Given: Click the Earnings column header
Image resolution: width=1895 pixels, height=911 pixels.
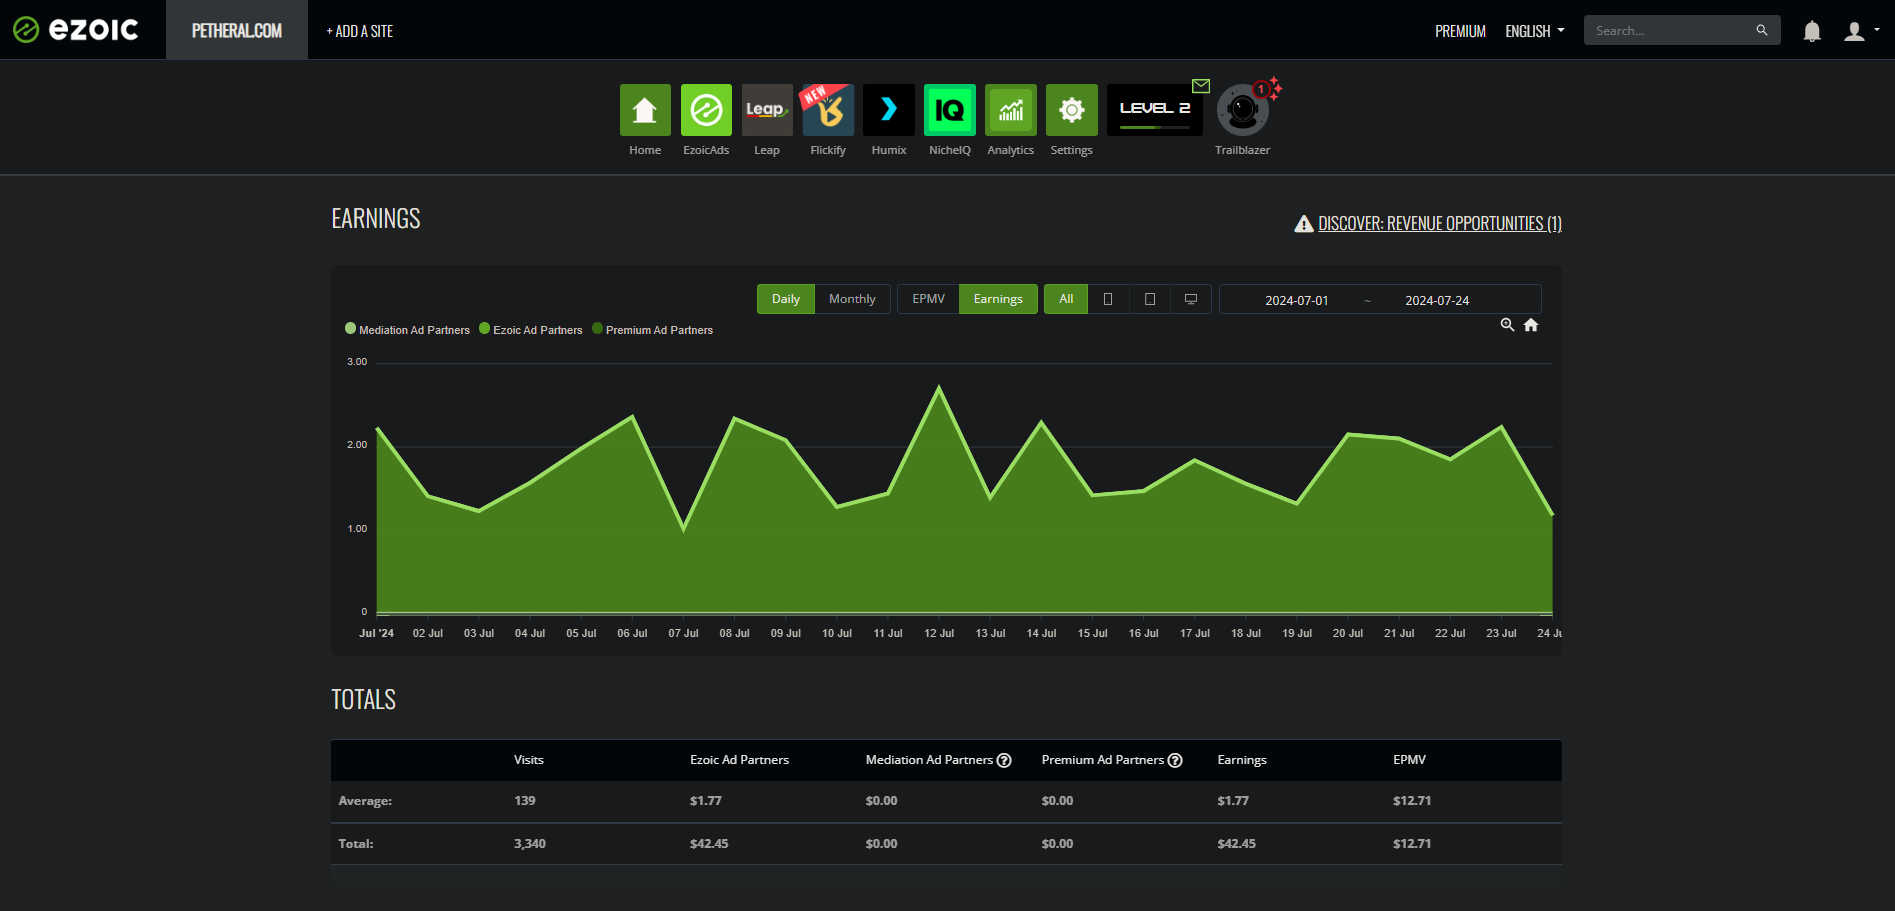Looking at the screenshot, I should tap(1242, 760).
